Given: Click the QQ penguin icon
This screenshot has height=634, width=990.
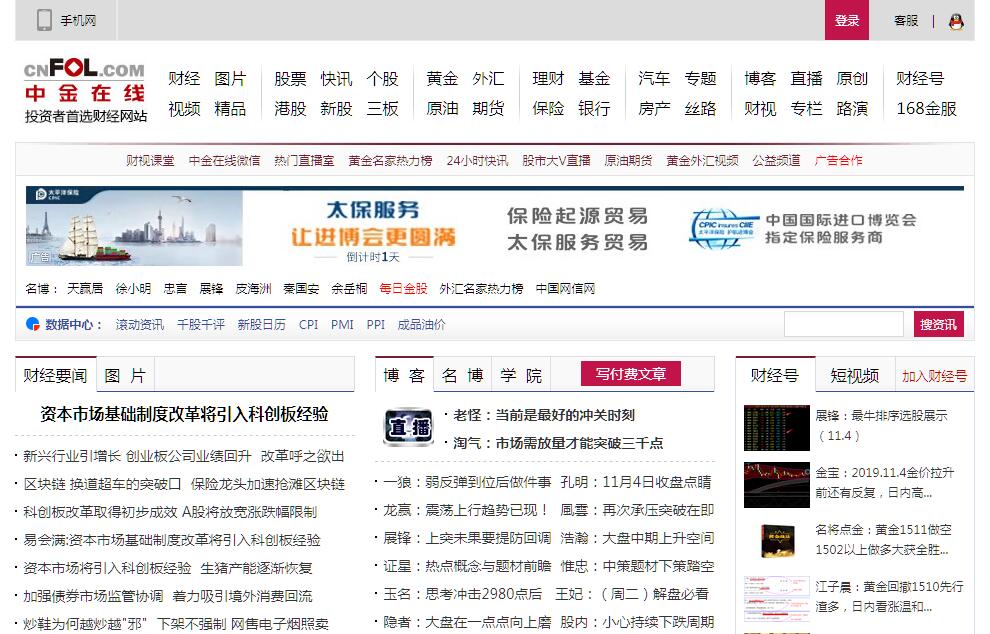Looking at the screenshot, I should (x=956, y=21).
